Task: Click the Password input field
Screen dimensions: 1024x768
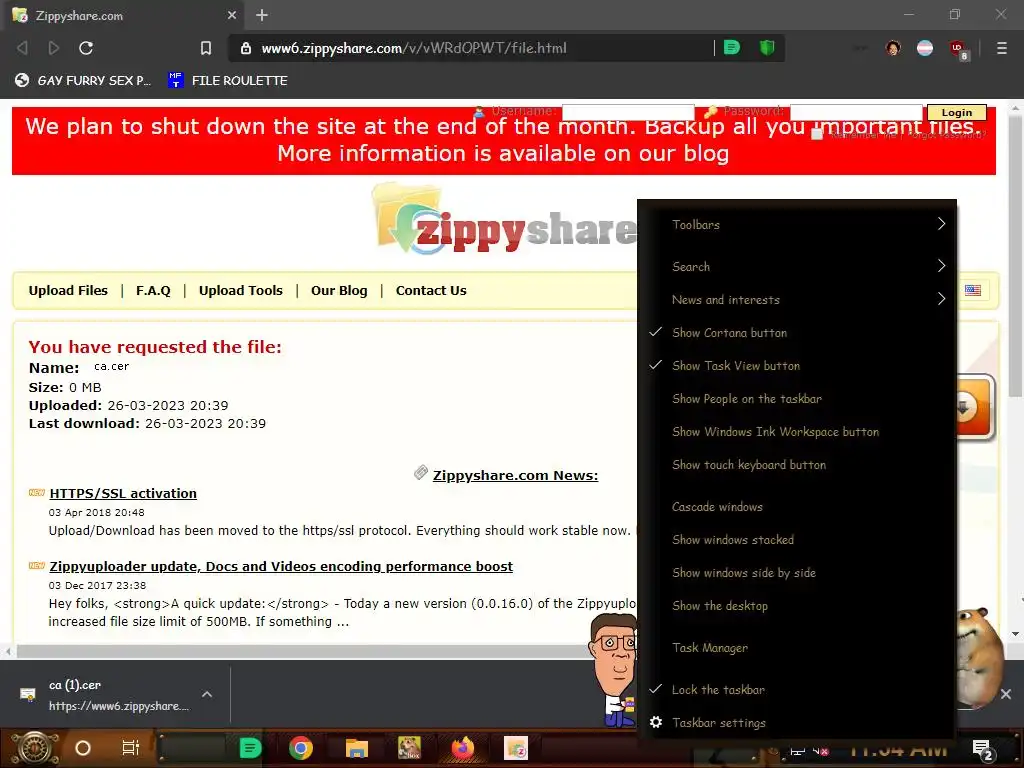Action: (856, 112)
